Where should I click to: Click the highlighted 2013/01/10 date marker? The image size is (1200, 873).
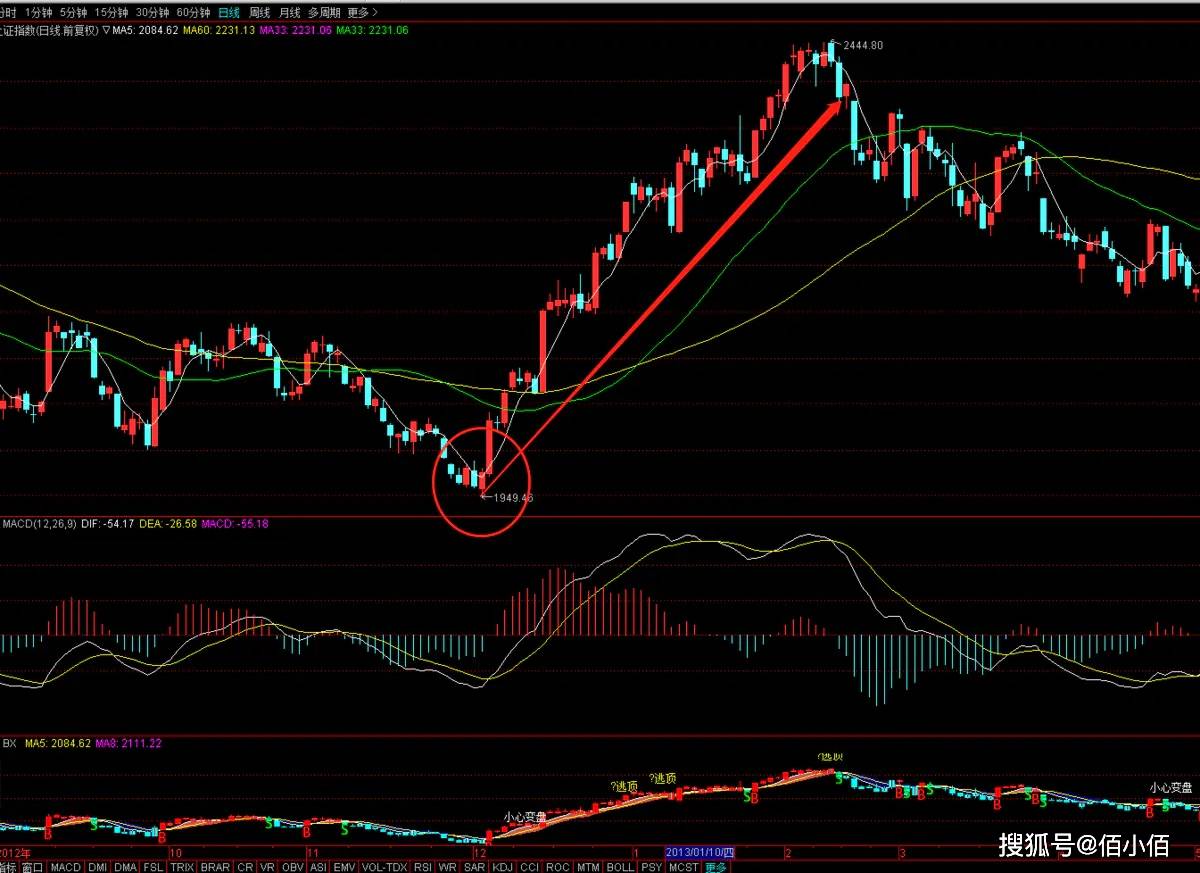pyautogui.click(x=700, y=852)
